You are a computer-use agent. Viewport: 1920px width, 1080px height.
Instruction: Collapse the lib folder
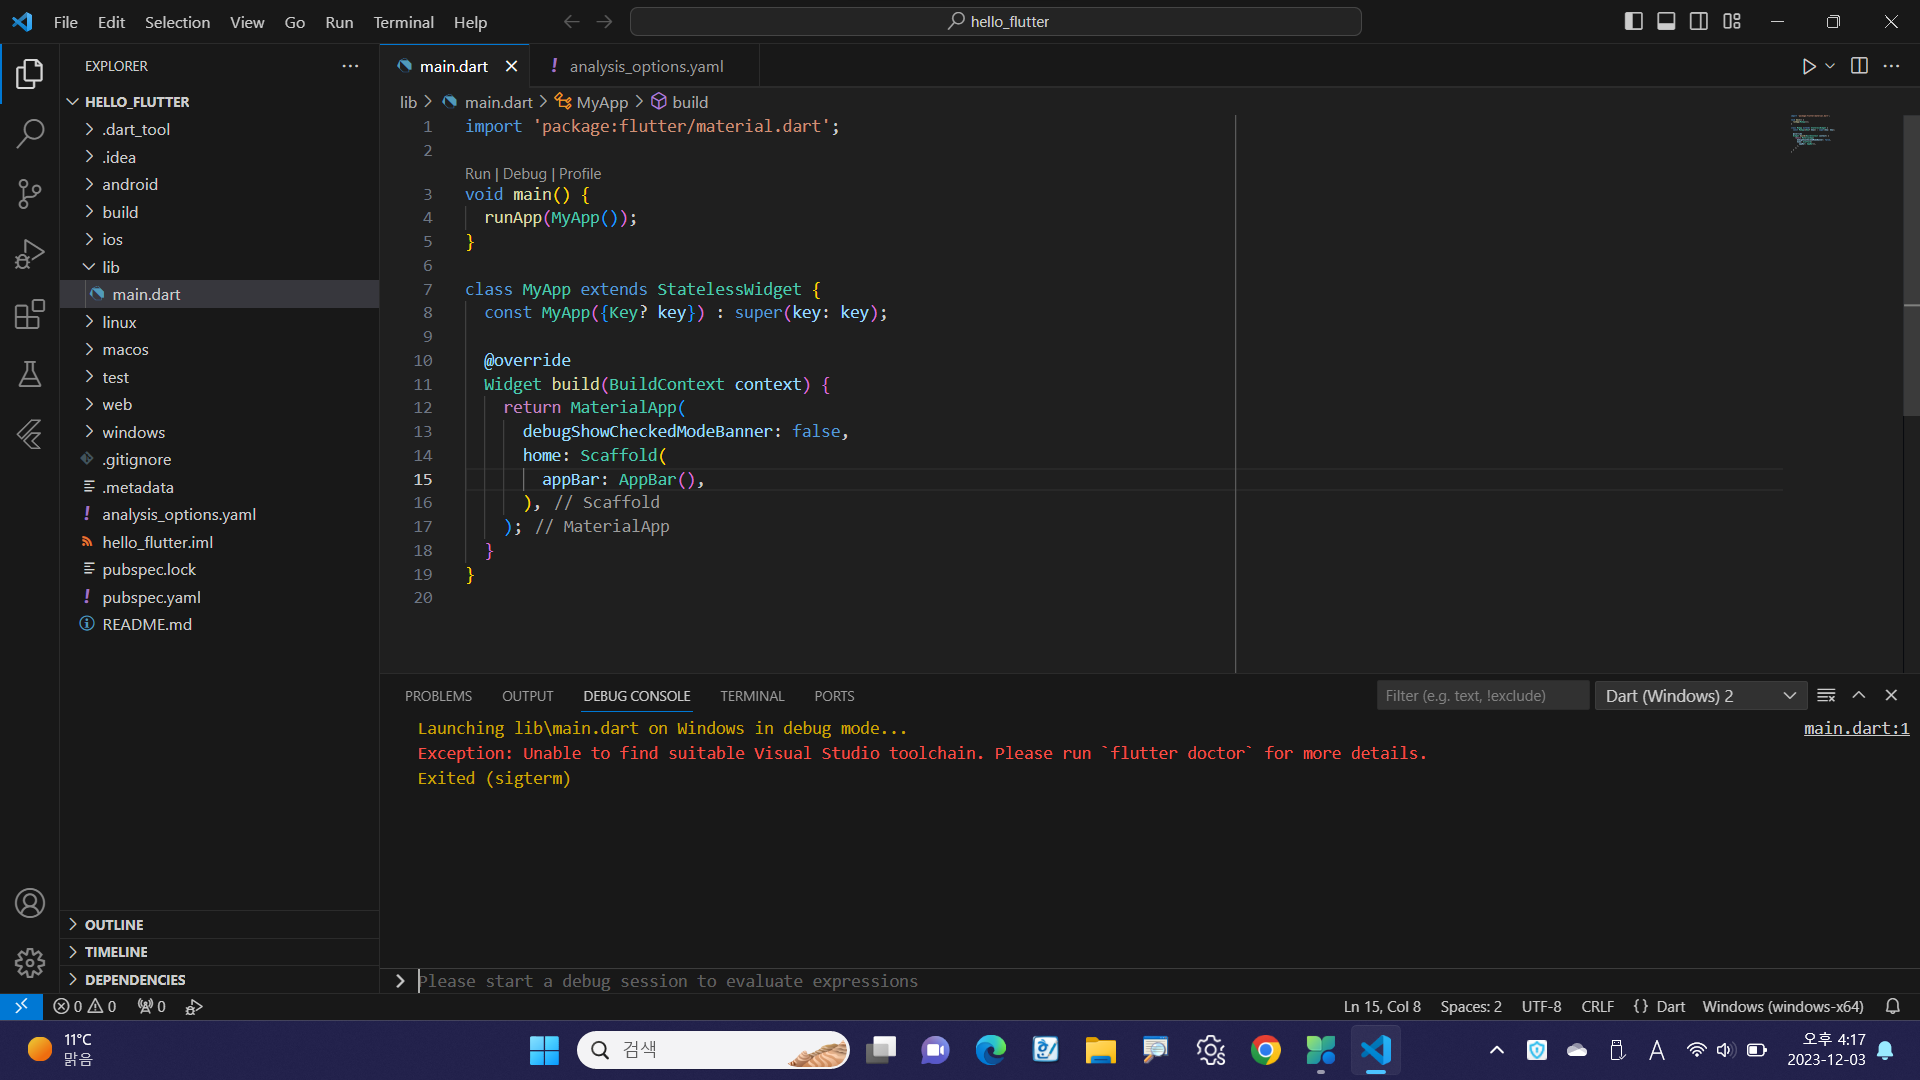(x=220, y=267)
